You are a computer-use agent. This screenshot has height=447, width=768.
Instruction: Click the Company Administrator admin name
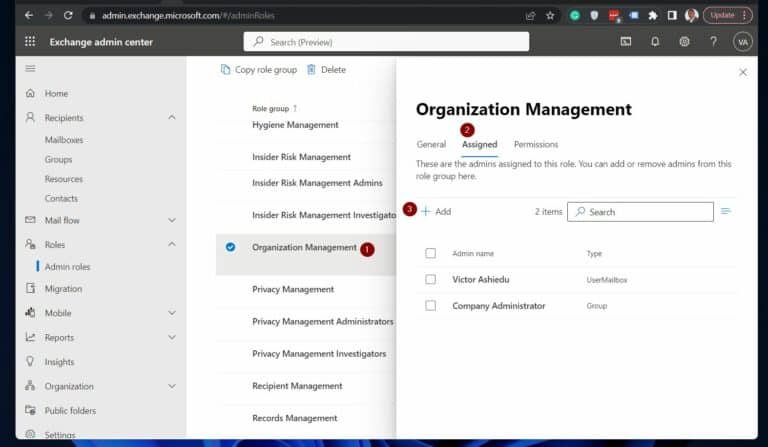(x=499, y=306)
